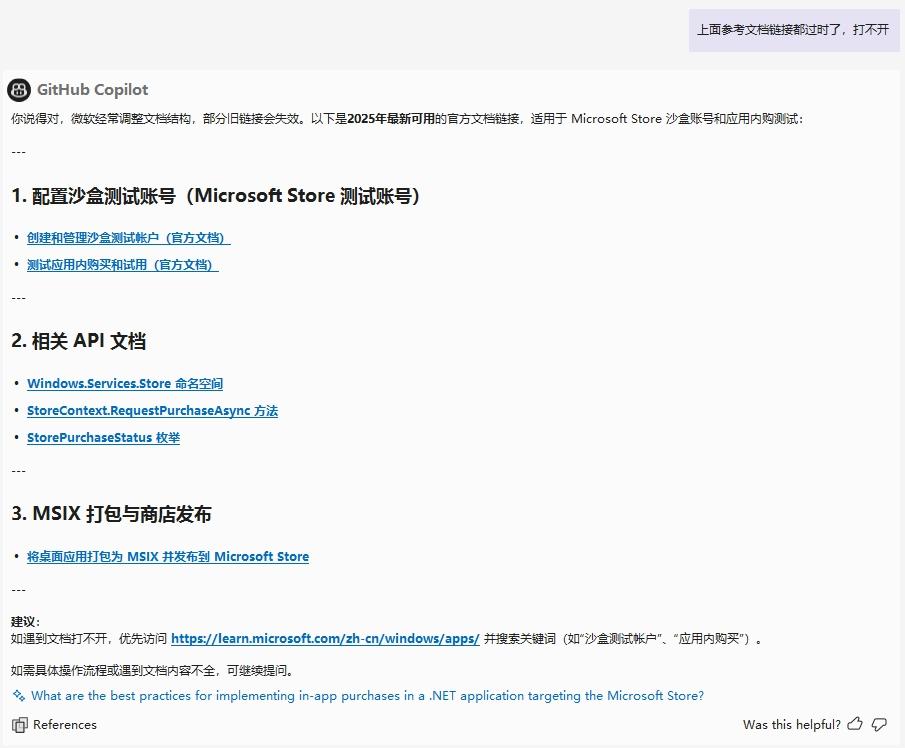Open the MSIX 打包与发布 link
The height and width of the screenshot is (748, 905).
coord(168,556)
